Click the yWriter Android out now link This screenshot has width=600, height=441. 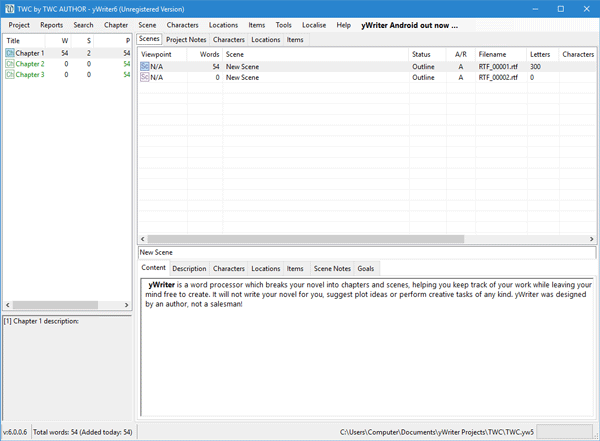coord(409,26)
